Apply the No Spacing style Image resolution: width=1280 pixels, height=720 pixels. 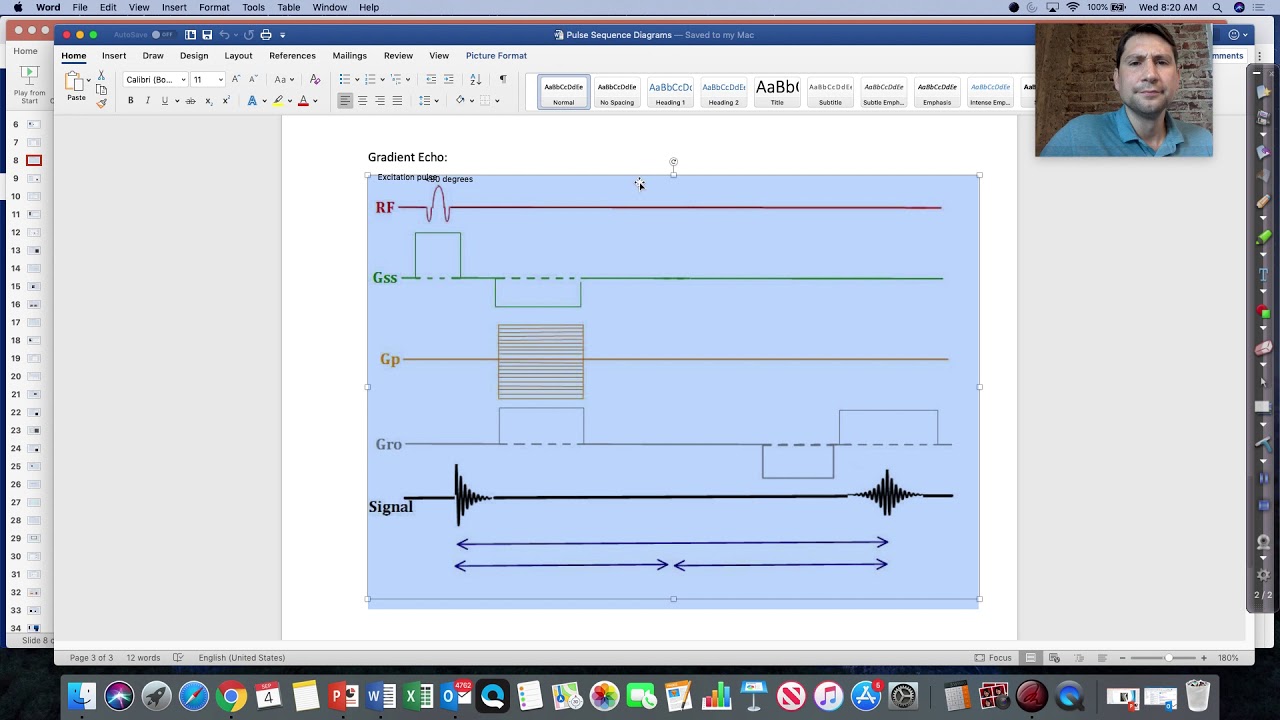pos(617,92)
